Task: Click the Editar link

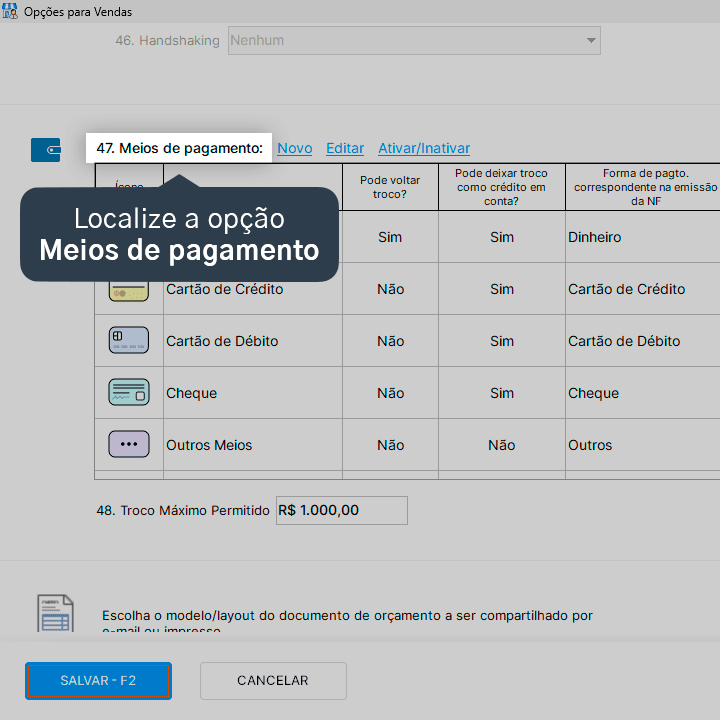Action: click(x=345, y=148)
